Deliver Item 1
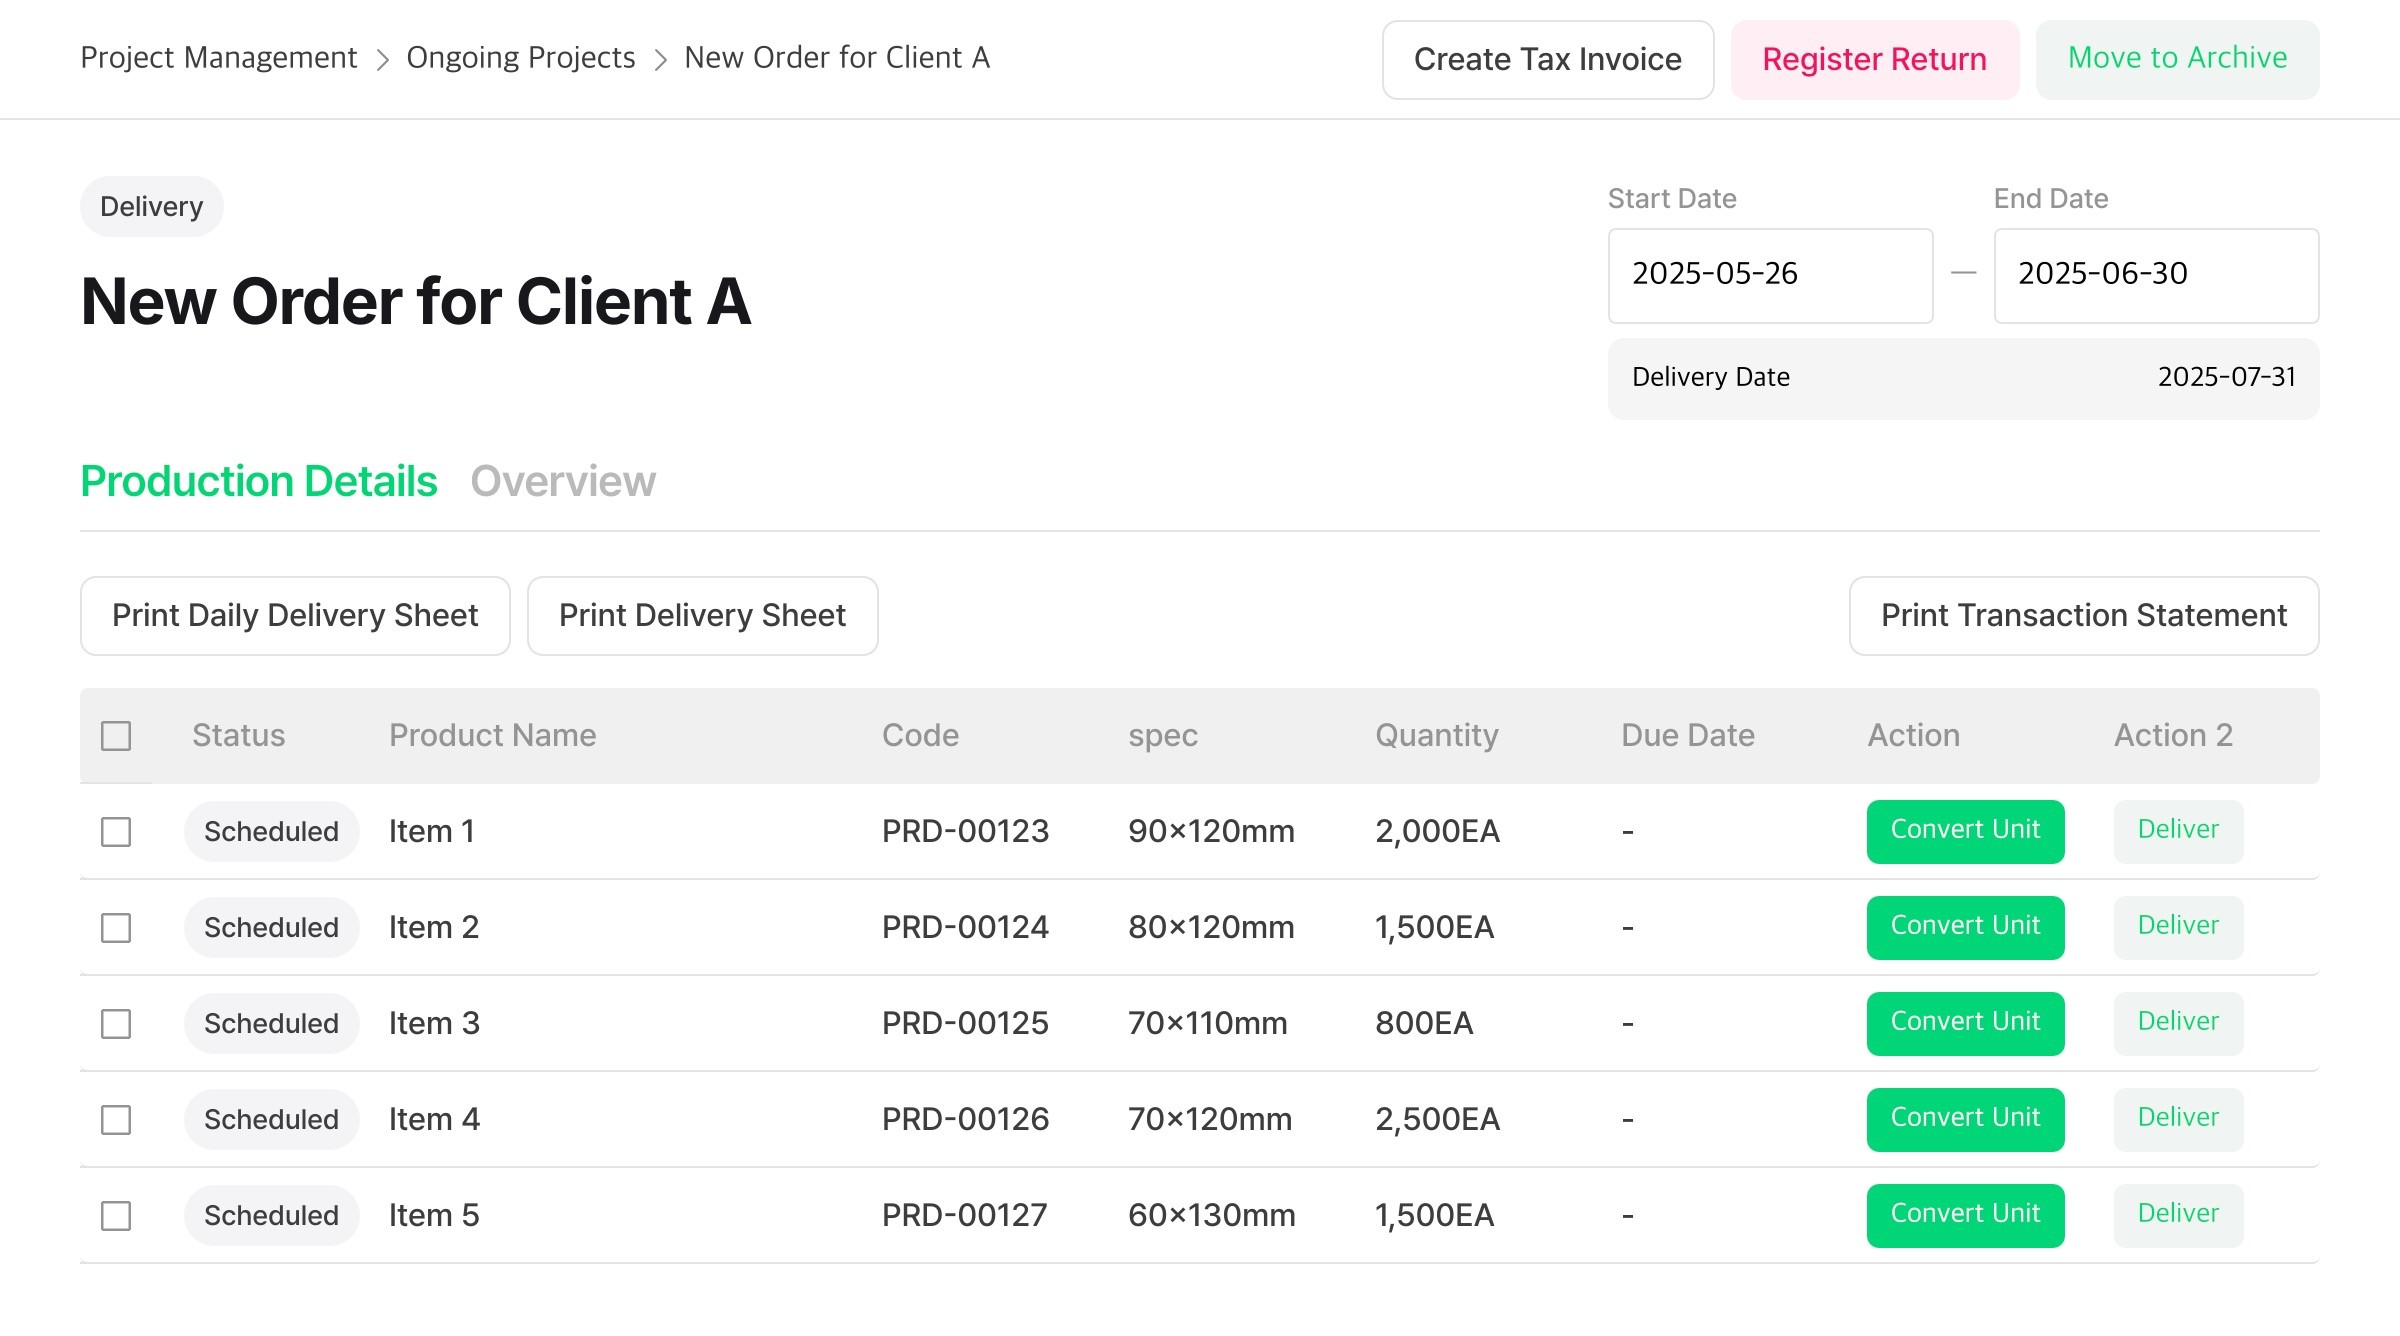Screen dimensions: 2400x1336 2178,831
